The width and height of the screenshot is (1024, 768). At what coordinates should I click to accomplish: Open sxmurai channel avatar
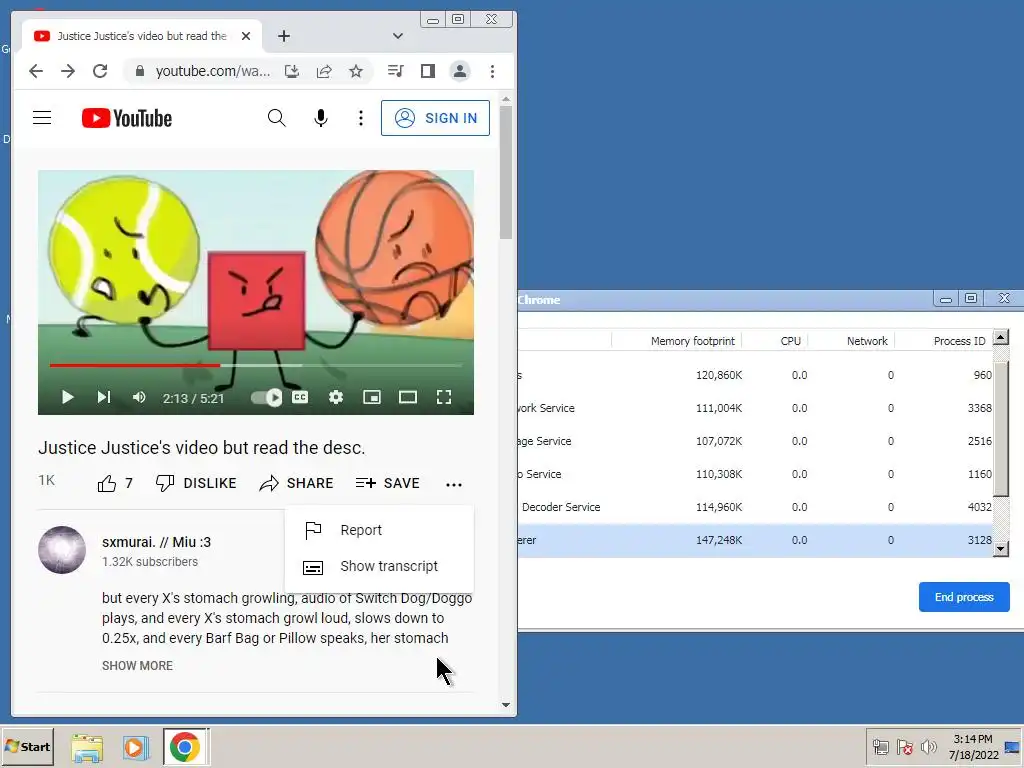pos(62,550)
